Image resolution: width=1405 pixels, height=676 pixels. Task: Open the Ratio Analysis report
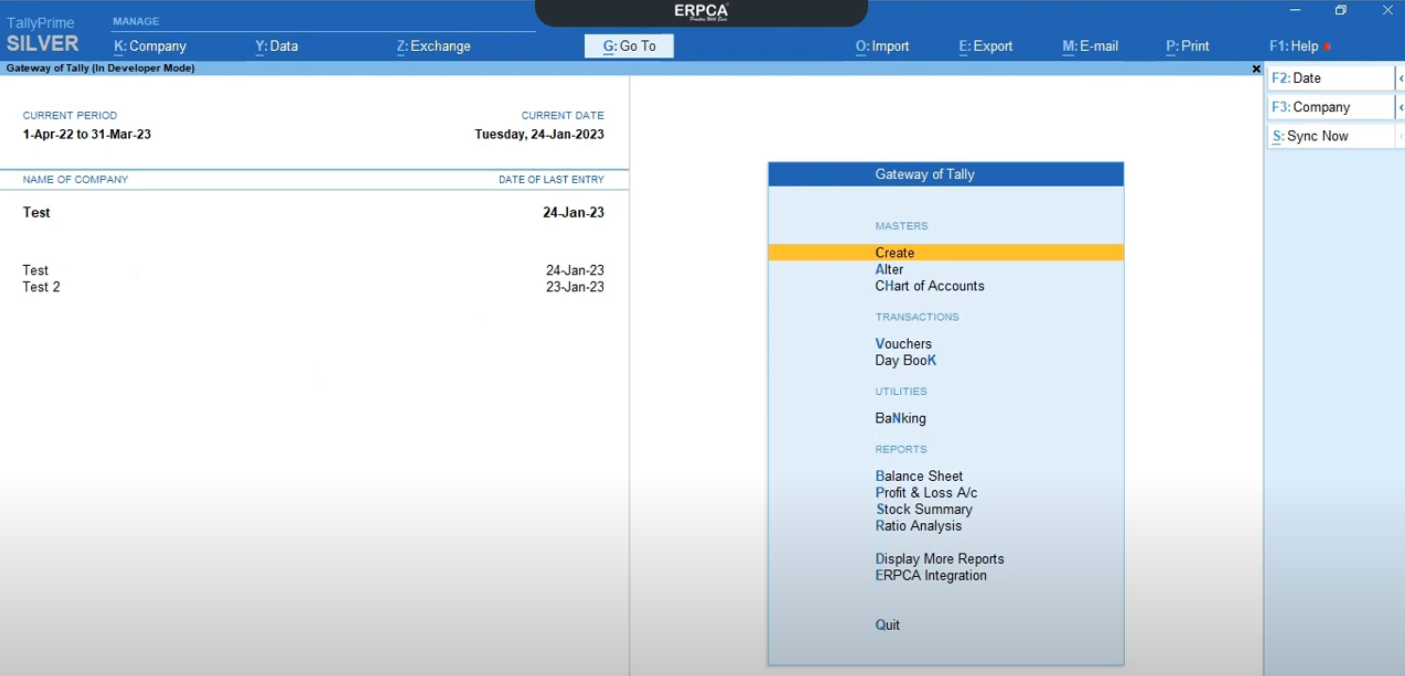tap(918, 526)
